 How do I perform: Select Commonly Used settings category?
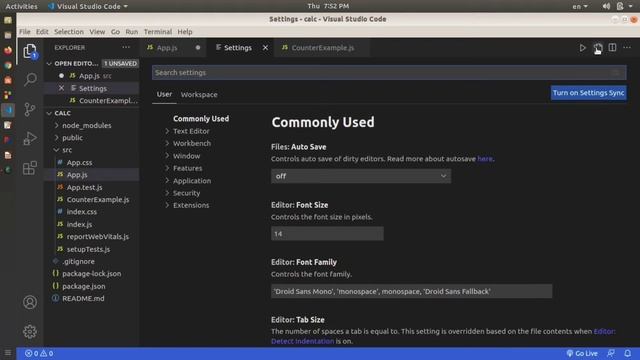point(201,119)
